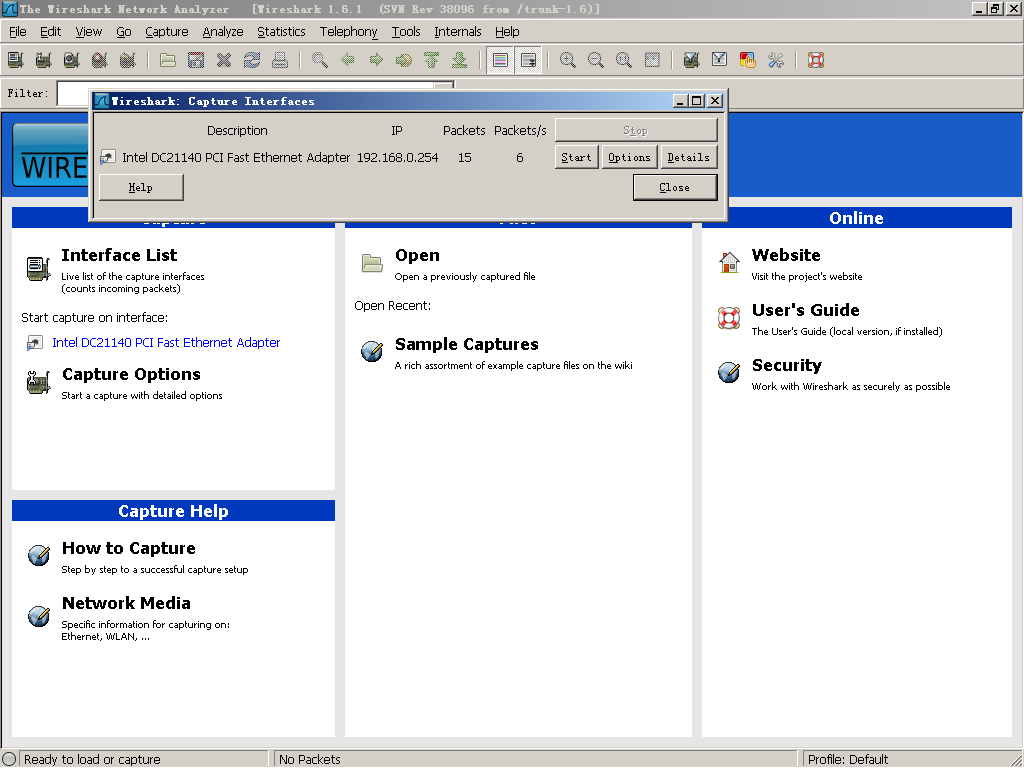Viewport: 1024px width, 768px height.
Task: Open the Go menu
Action: tap(123, 31)
